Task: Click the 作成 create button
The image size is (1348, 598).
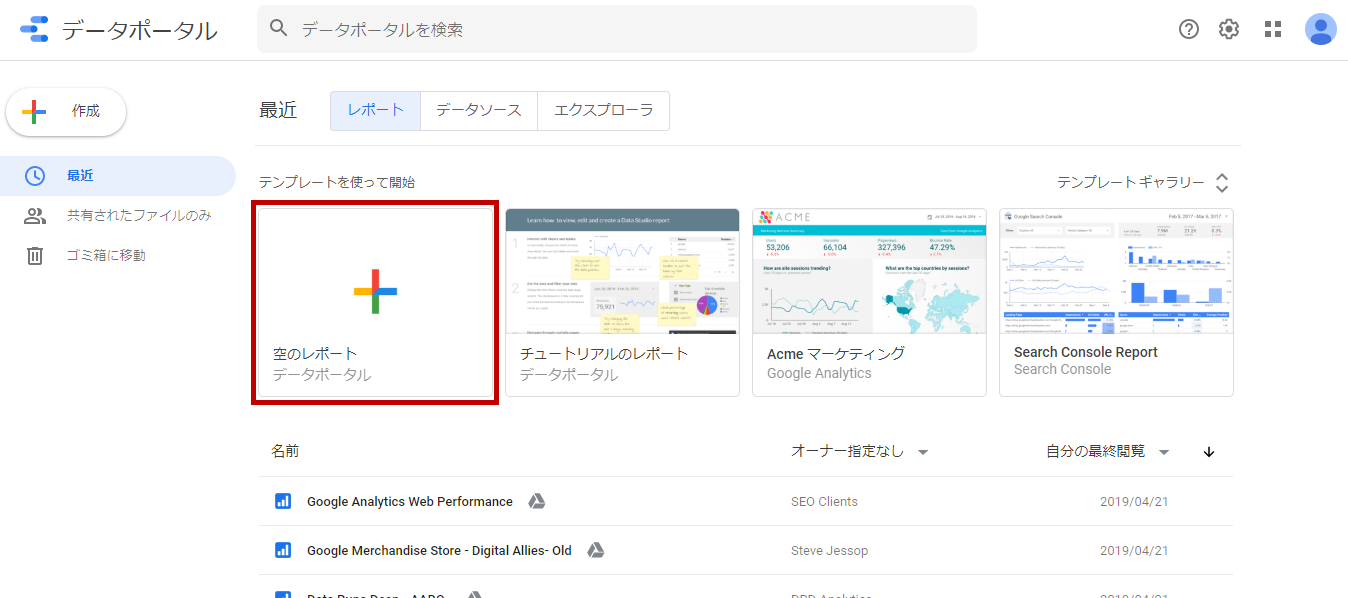Action: pos(66,111)
